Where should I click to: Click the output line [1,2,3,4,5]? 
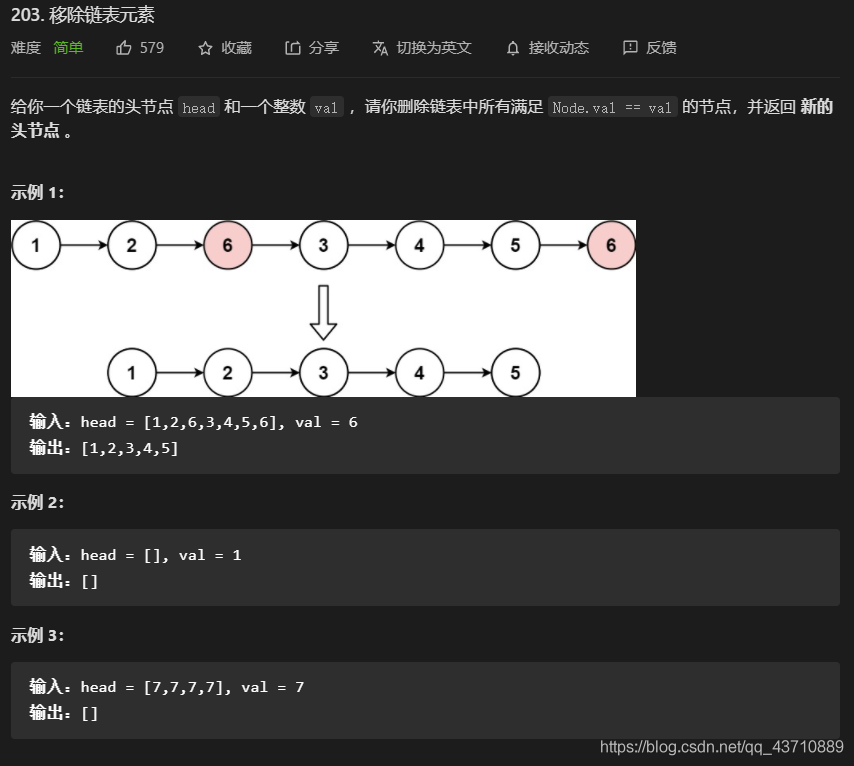pyautogui.click(x=103, y=448)
